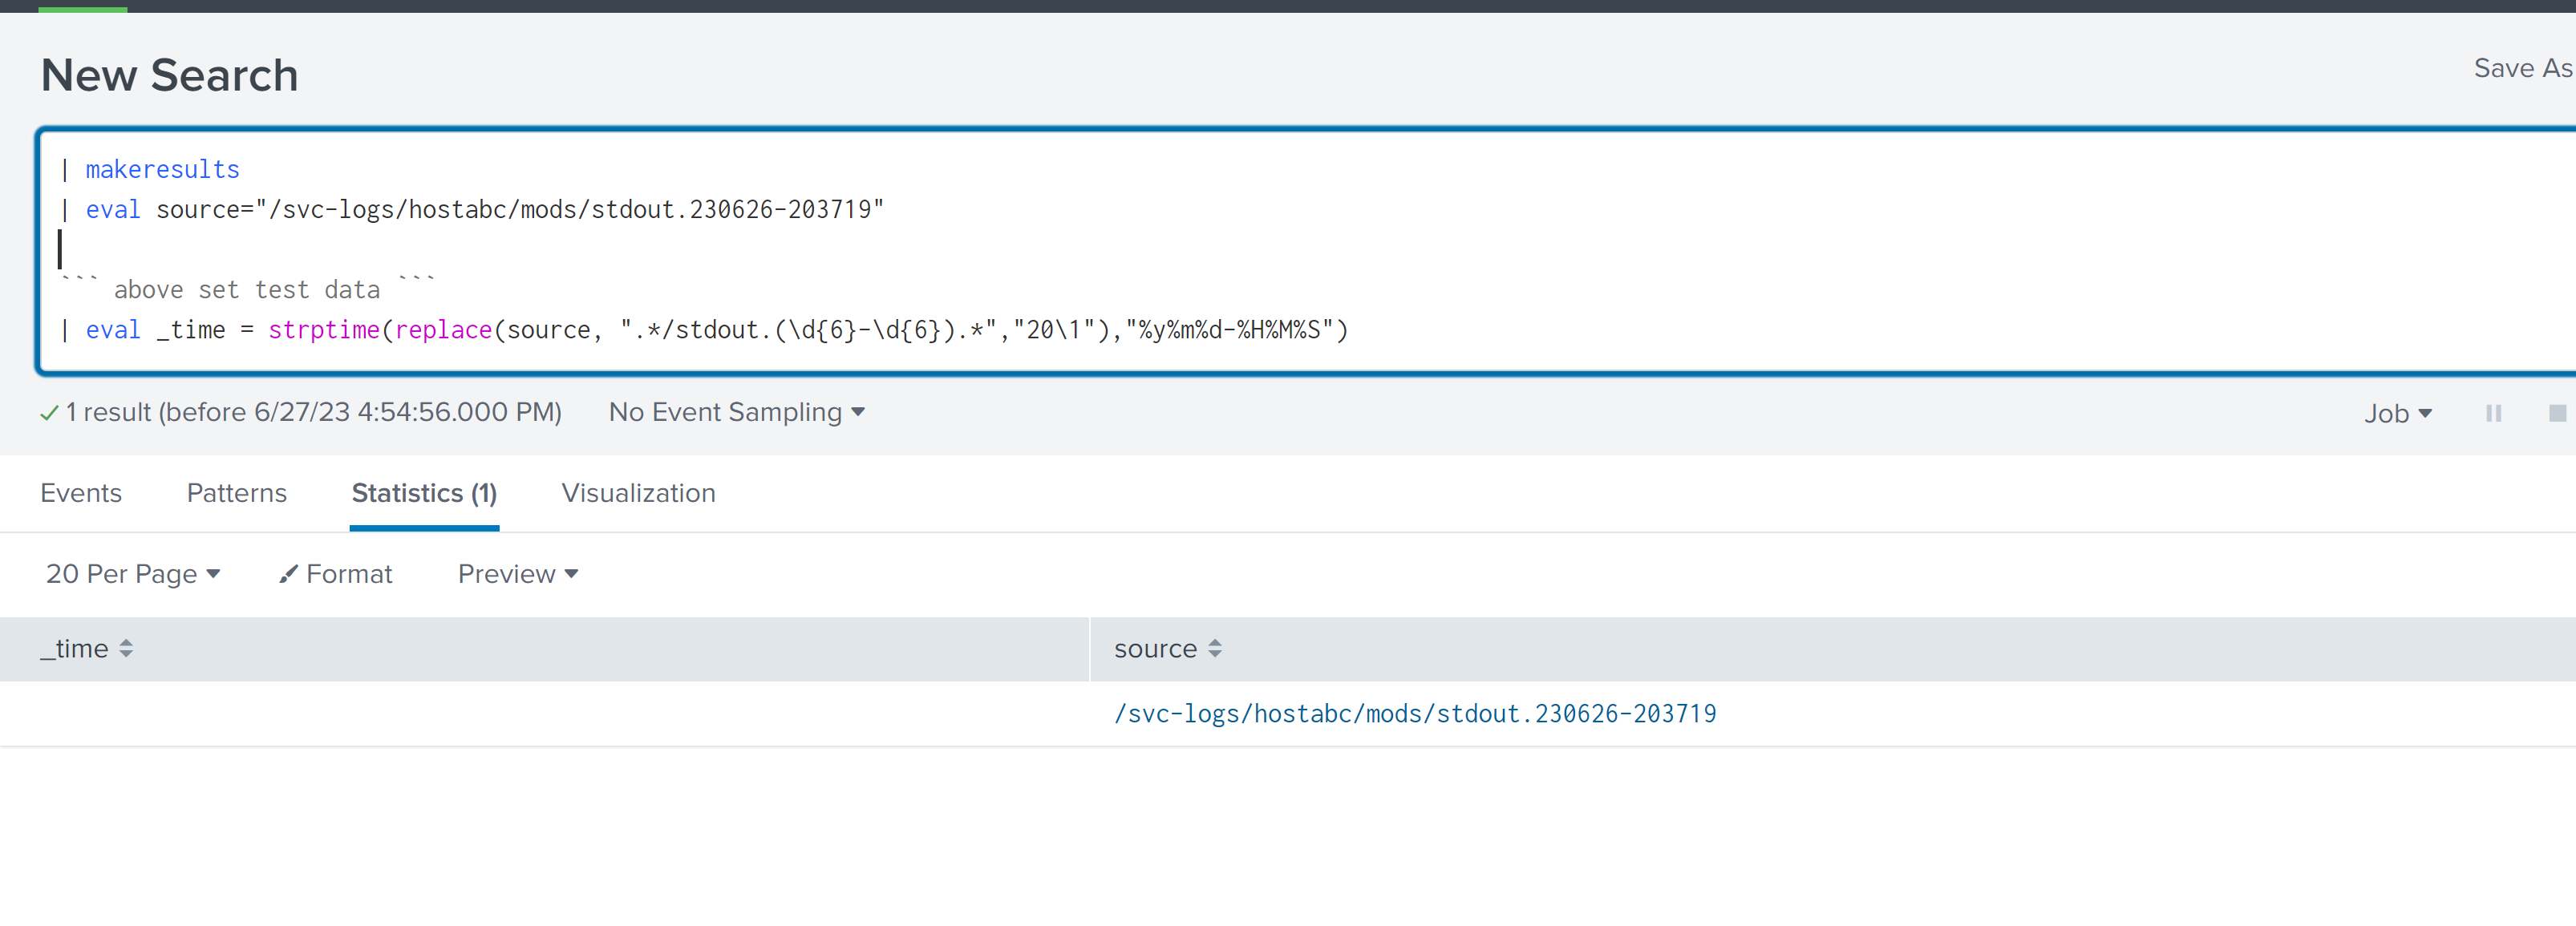Select the Statistics (1) tab

coord(424,493)
